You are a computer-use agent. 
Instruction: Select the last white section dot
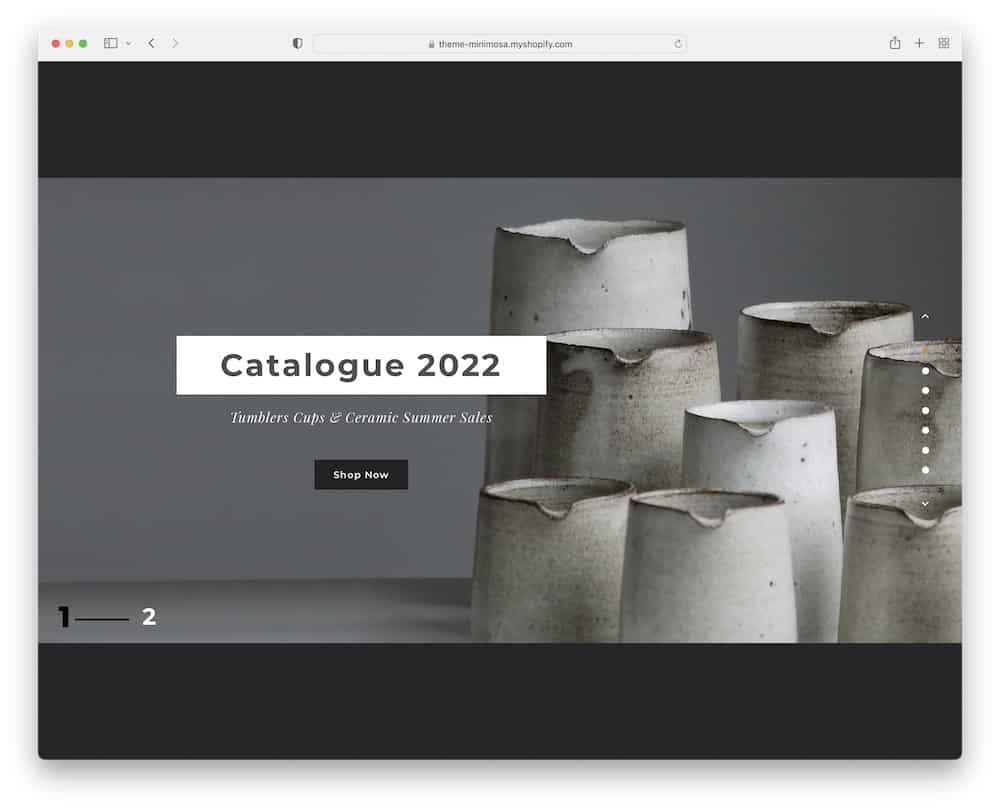tap(925, 470)
